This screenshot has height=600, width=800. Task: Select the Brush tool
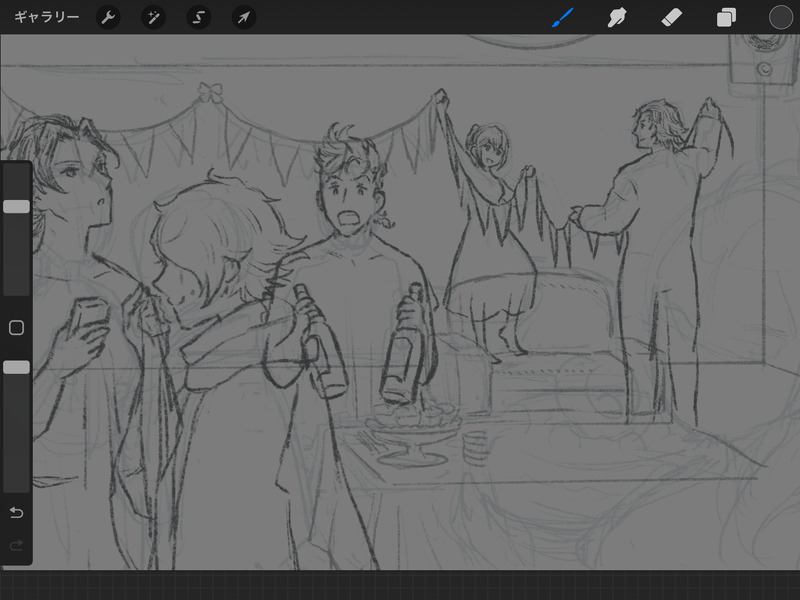(x=563, y=17)
